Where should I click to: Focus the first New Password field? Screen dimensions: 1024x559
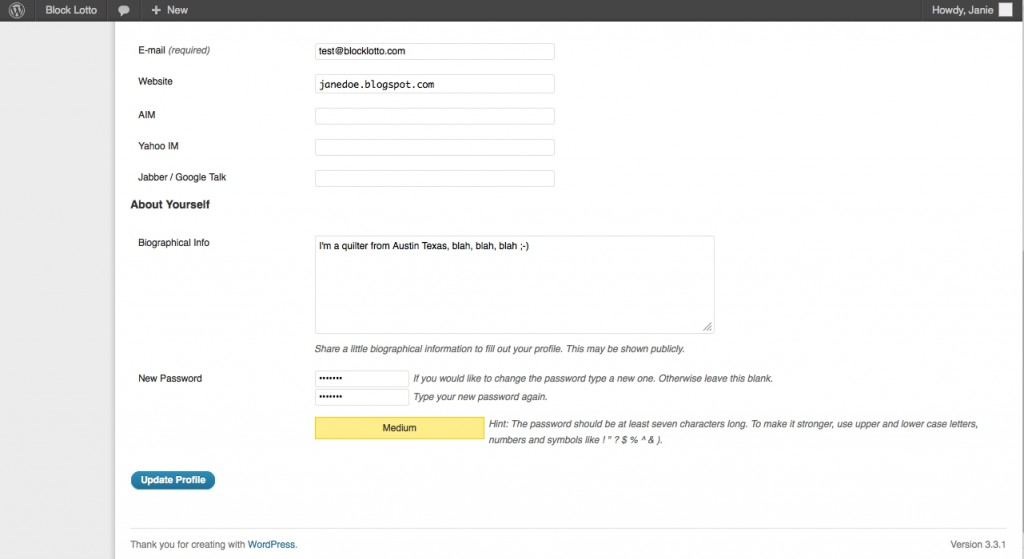coord(362,379)
